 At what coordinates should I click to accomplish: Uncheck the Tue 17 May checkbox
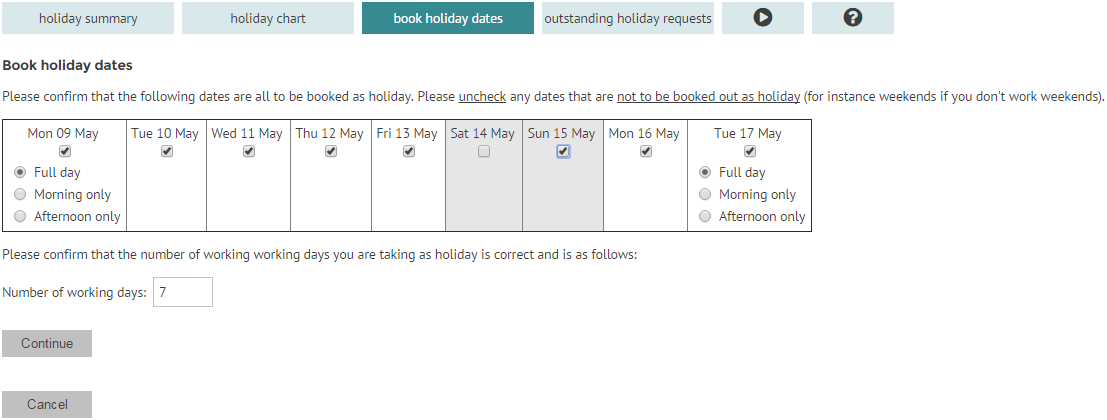pos(750,151)
